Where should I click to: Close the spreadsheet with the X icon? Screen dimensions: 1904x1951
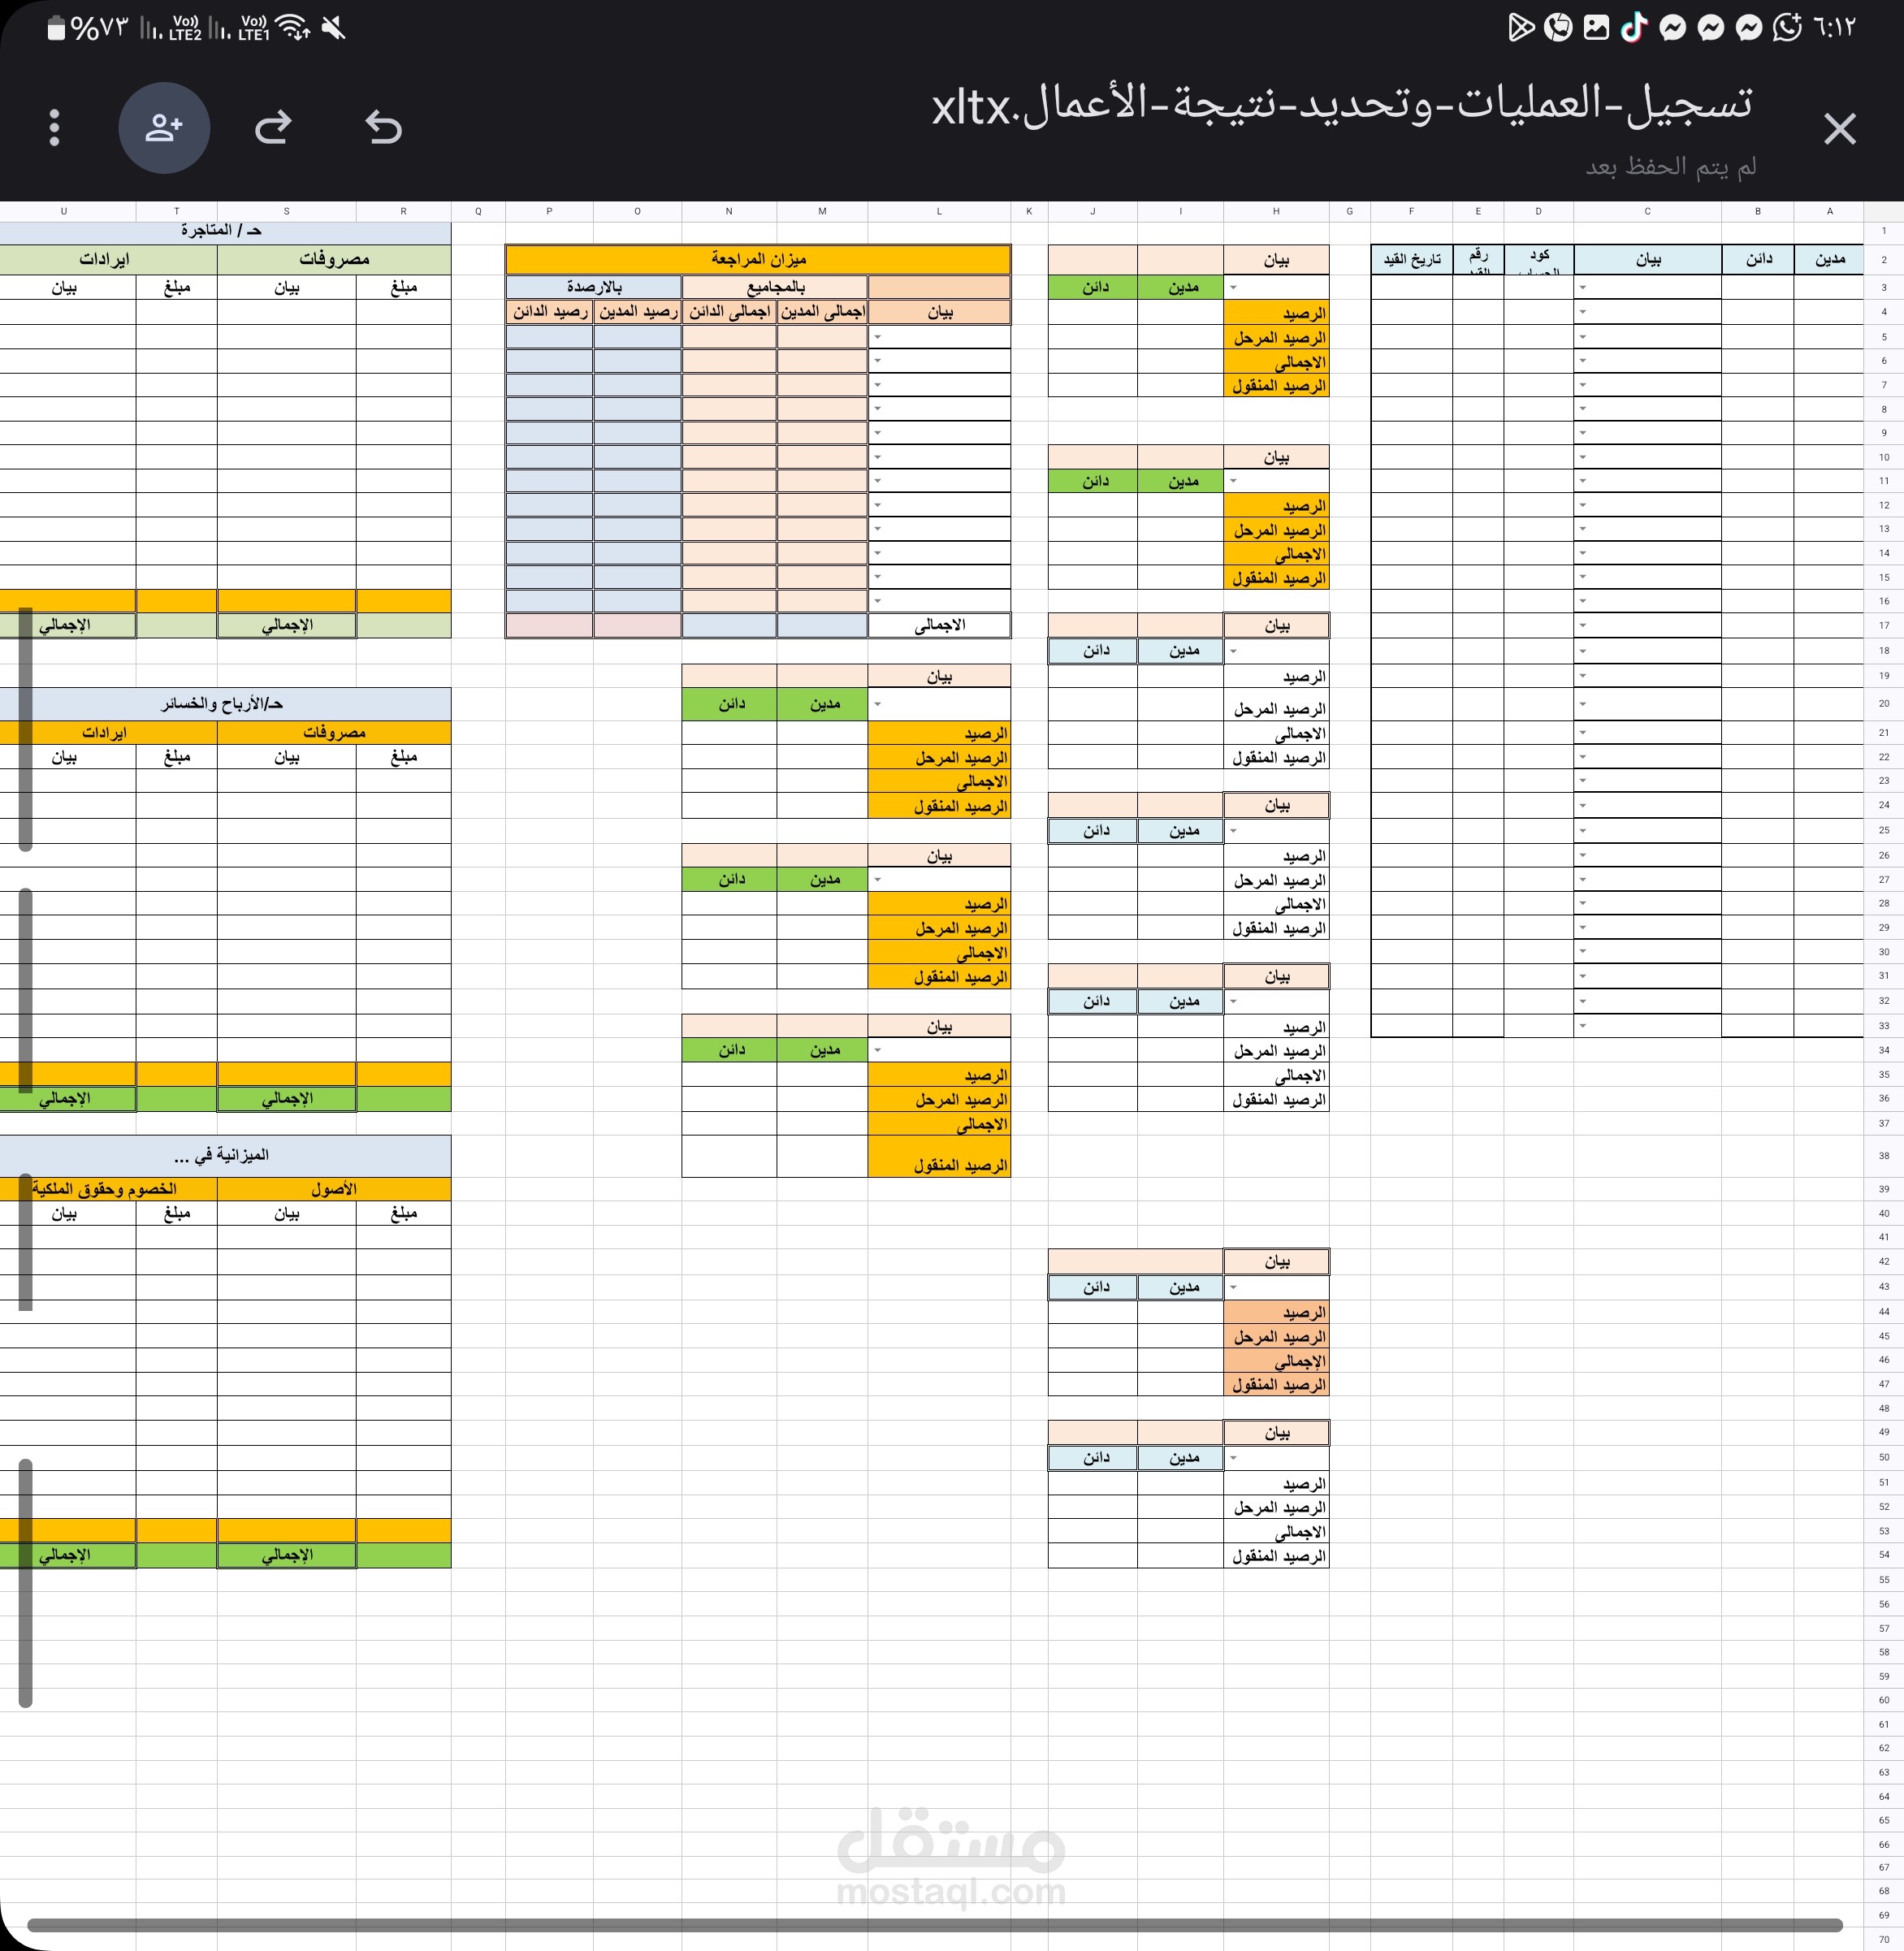tap(1839, 129)
